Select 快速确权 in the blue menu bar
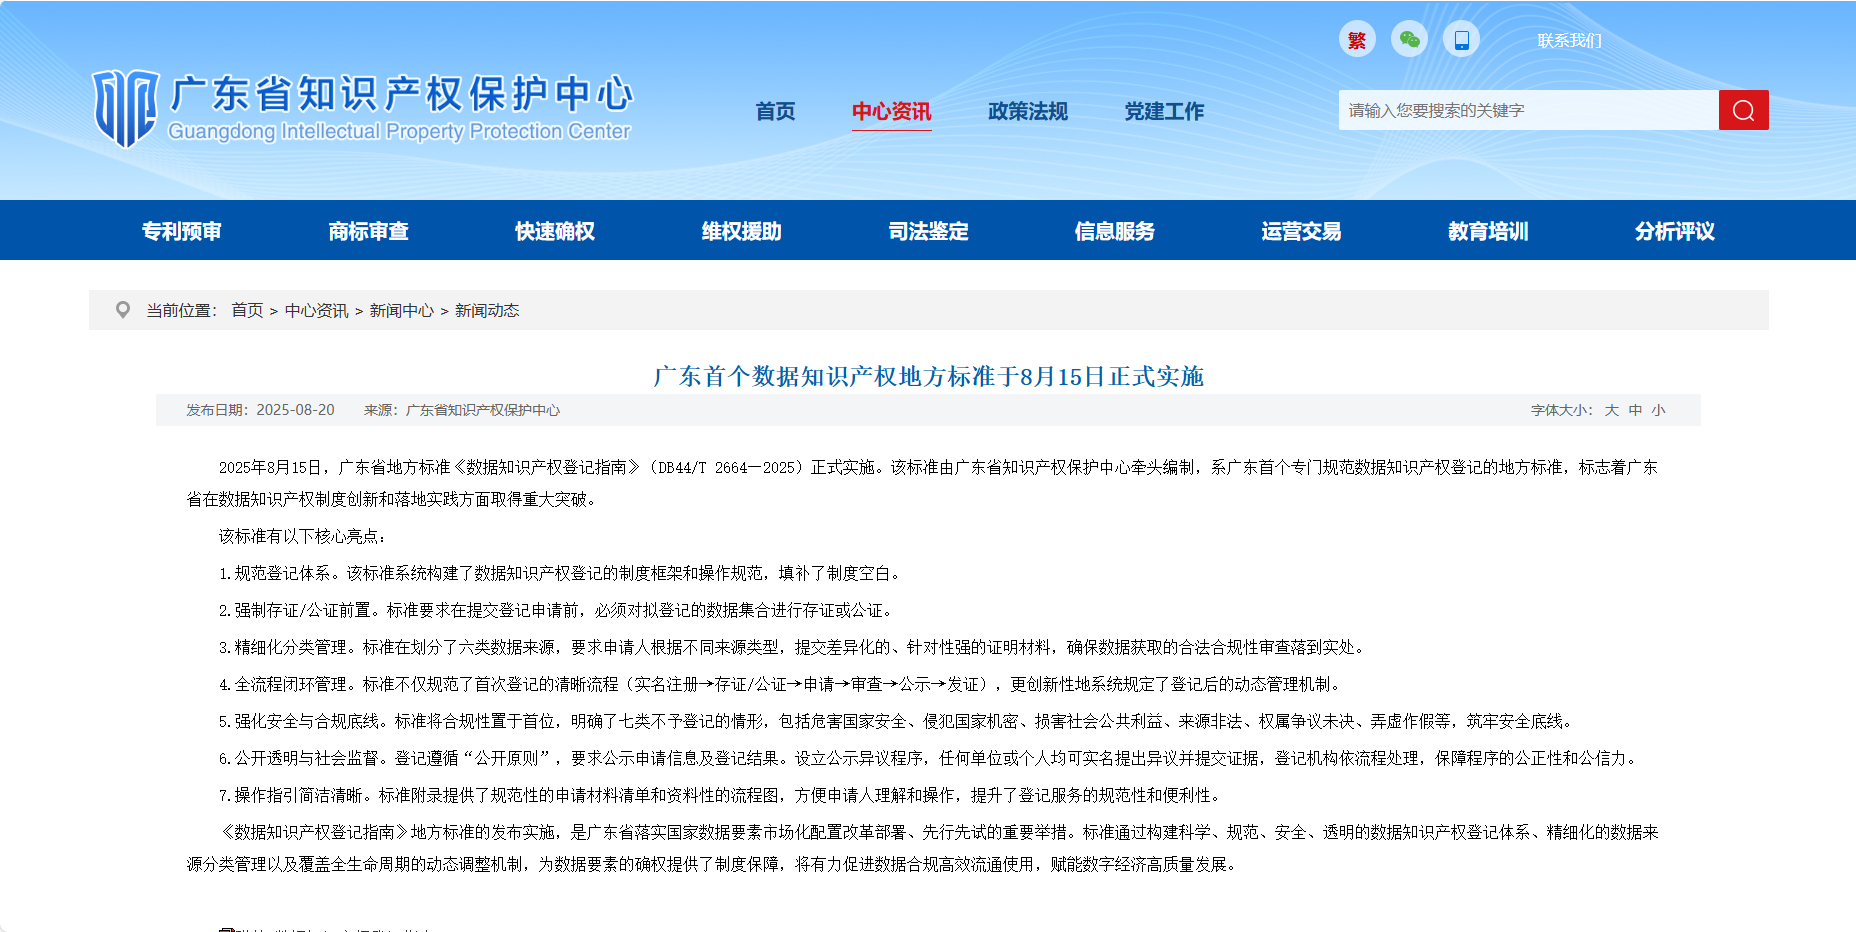The image size is (1856, 932). tap(555, 231)
